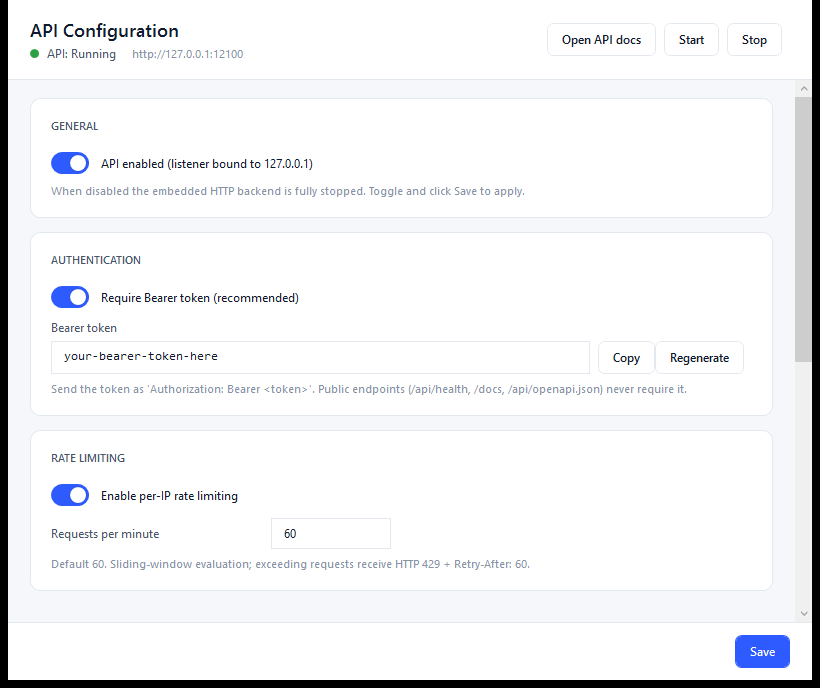
Task: Toggle per-IP rate limiting switch
Action: pos(70,495)
